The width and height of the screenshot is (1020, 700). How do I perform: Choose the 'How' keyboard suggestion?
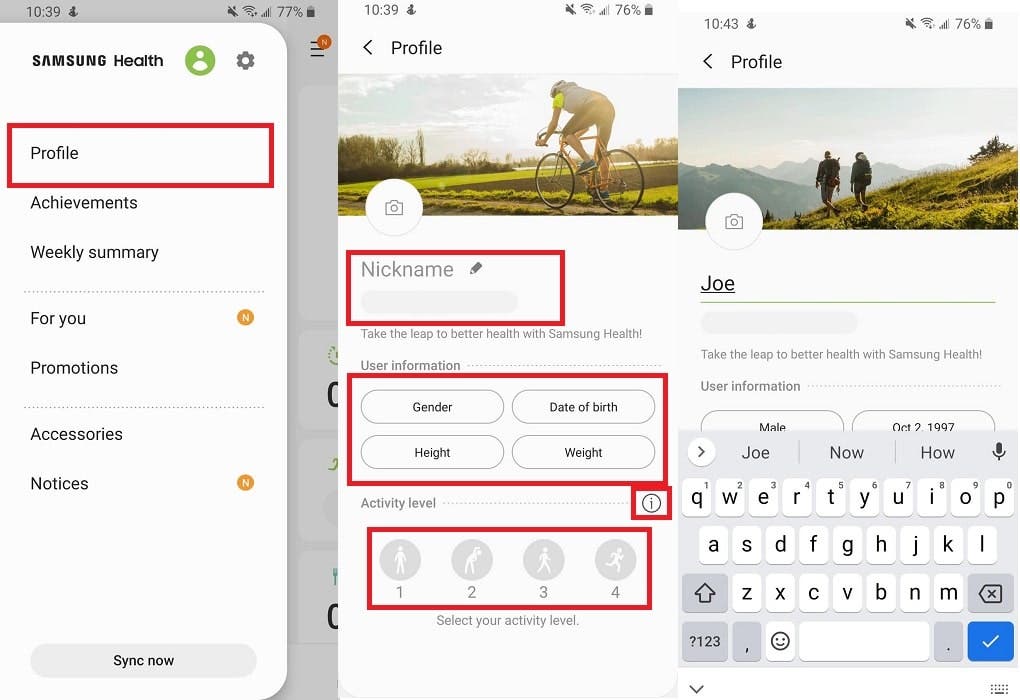937,452
